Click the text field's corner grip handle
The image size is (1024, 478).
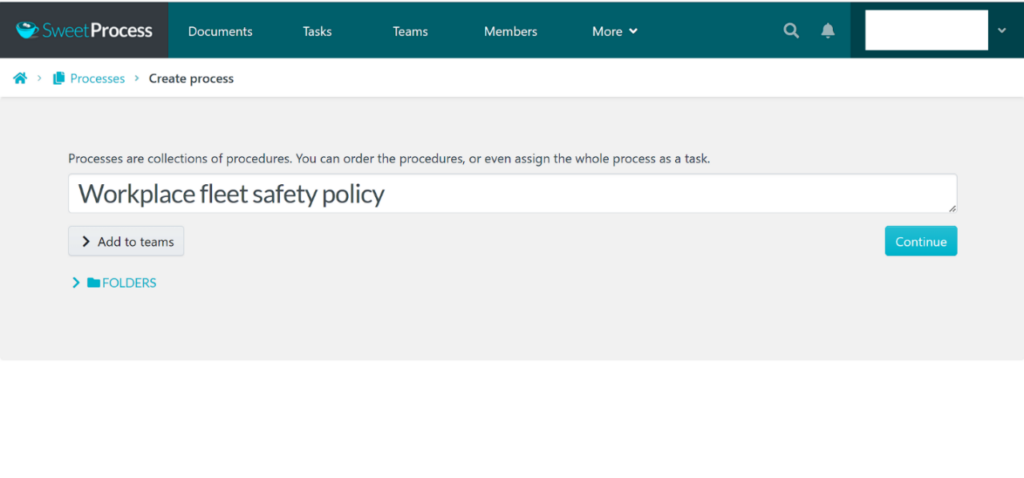952,208
